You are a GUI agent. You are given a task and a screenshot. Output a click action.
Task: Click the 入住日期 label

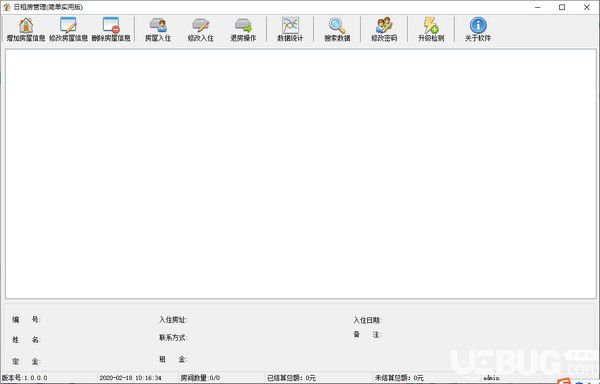click(367, 321)
